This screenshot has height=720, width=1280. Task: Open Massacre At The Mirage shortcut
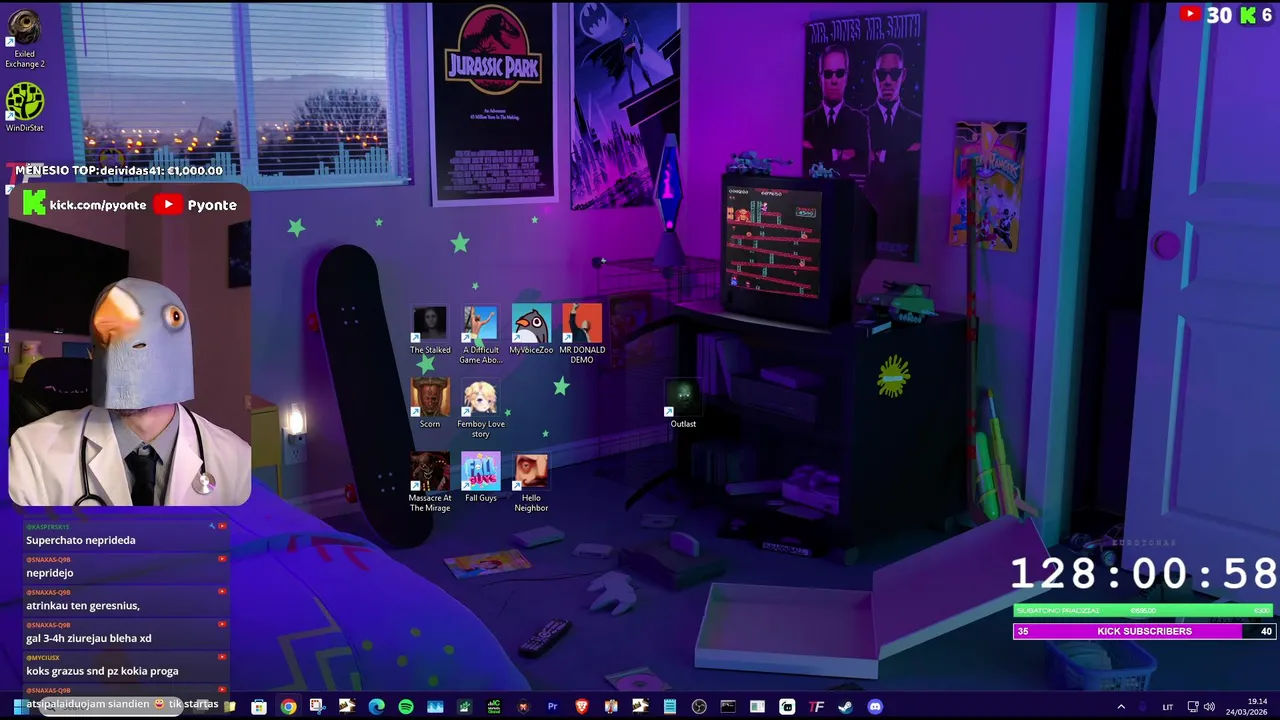430,483
